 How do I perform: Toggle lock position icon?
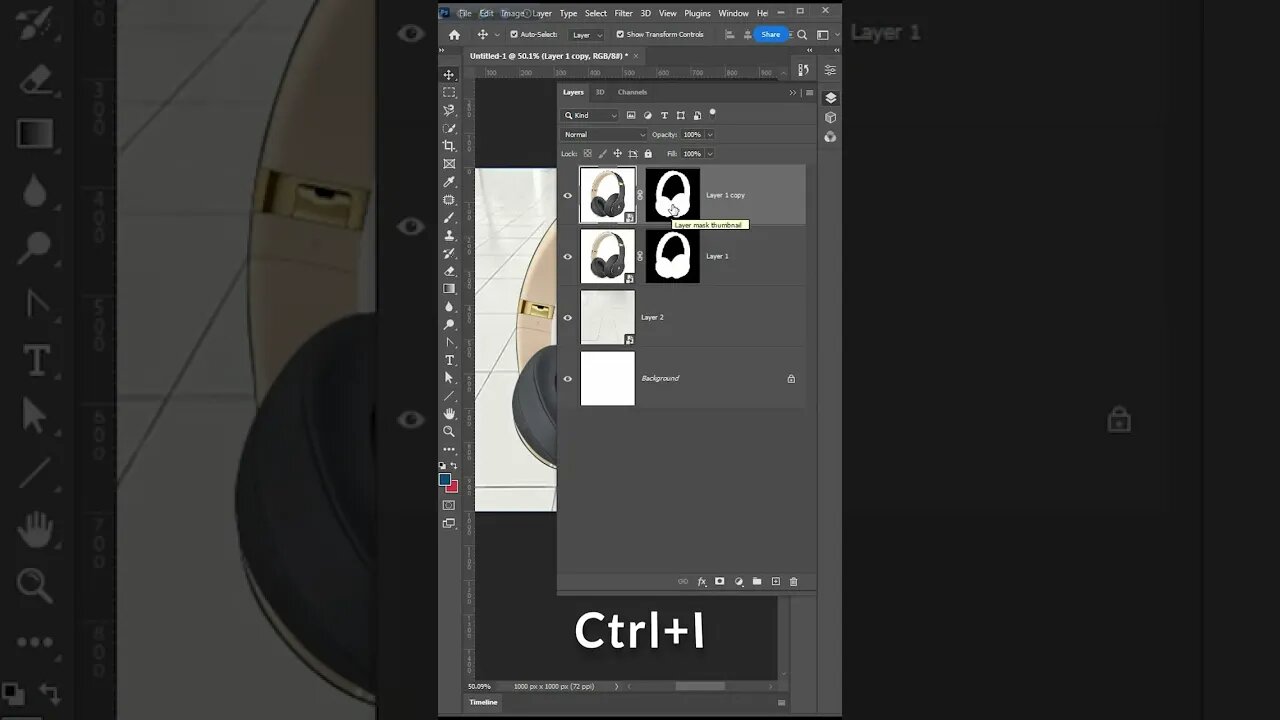(617, 154)
